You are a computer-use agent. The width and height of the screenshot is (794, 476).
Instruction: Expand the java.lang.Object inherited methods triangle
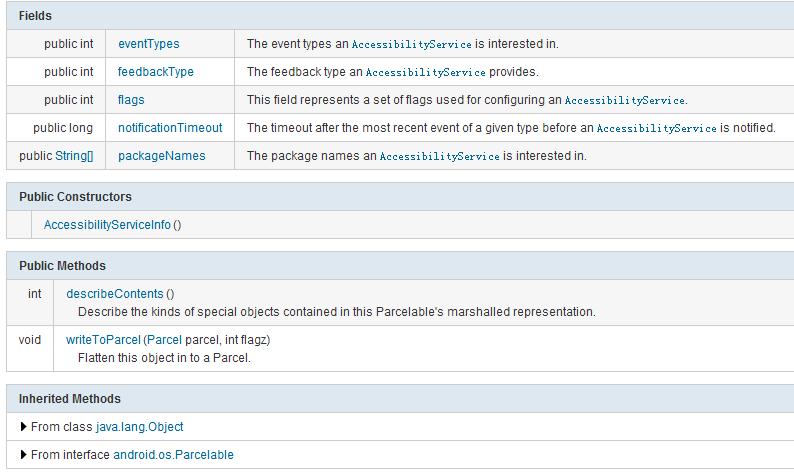pyautogui.click(x=24, y=427)
